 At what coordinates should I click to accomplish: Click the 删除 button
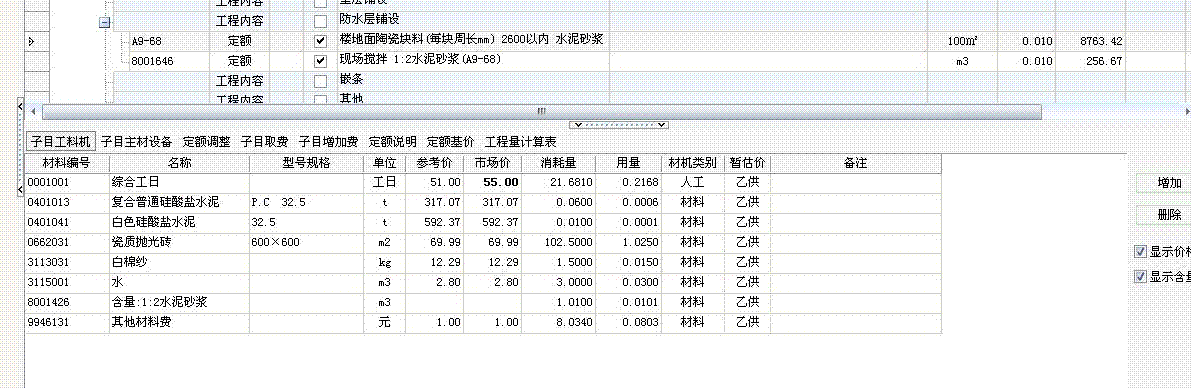(1164, 215)
